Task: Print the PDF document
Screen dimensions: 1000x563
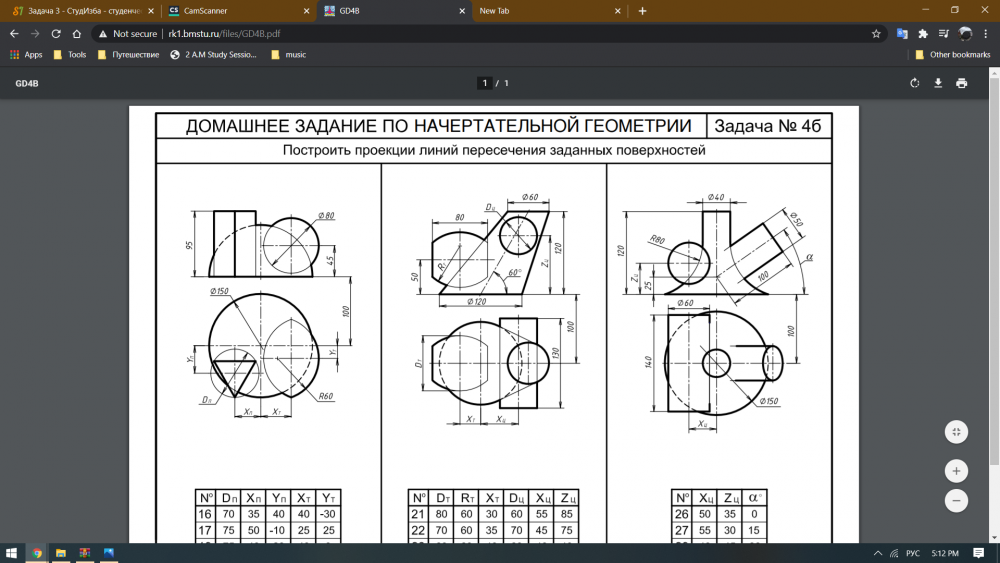Action: 962,83
